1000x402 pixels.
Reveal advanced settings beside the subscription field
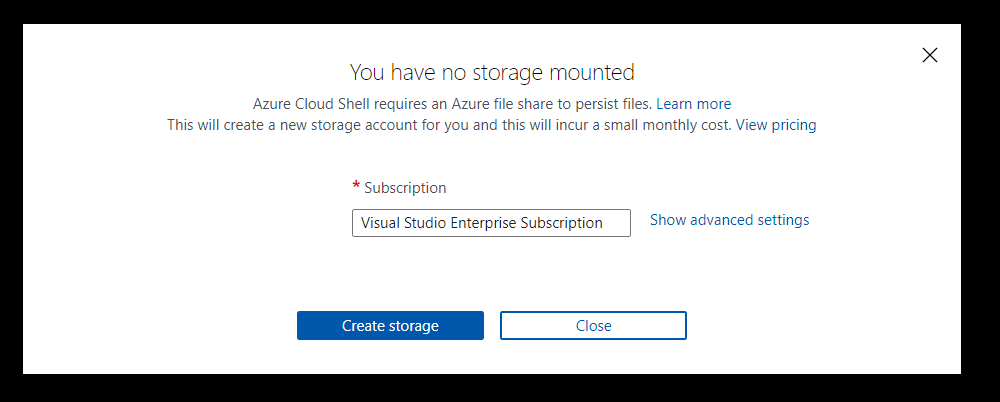coord(729,220)
